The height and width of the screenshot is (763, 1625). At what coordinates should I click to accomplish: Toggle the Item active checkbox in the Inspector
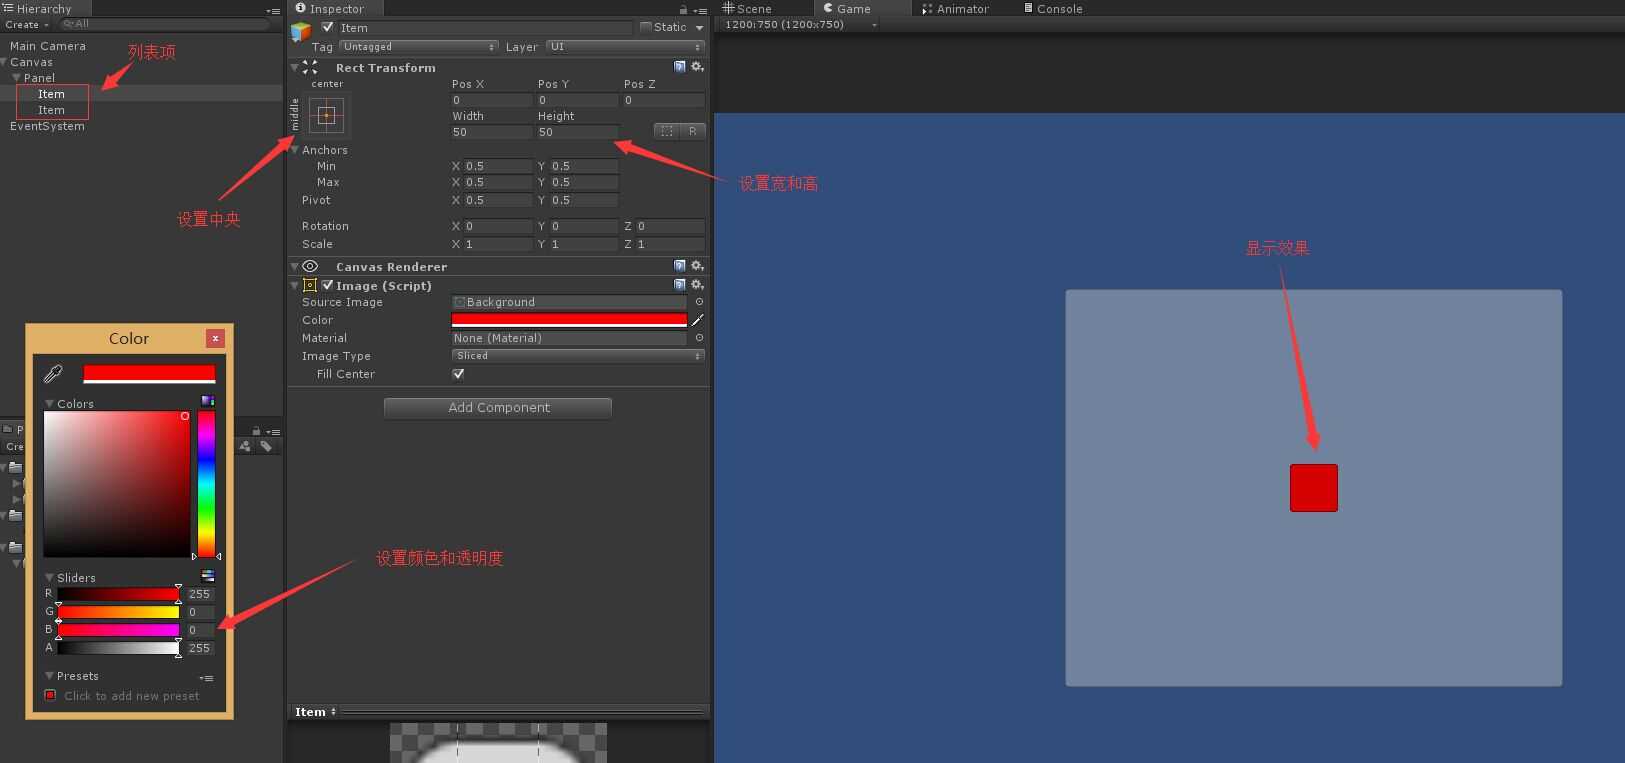pyautogui.click(x=327, y=27)
